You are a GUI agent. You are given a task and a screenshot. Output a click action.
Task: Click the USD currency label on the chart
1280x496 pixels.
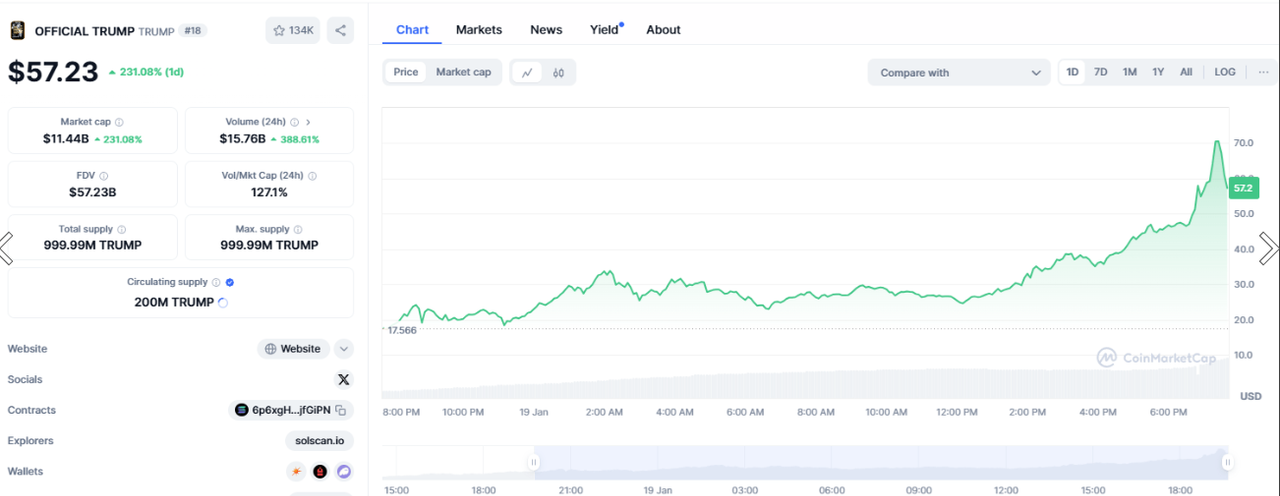click(1250, 396)
